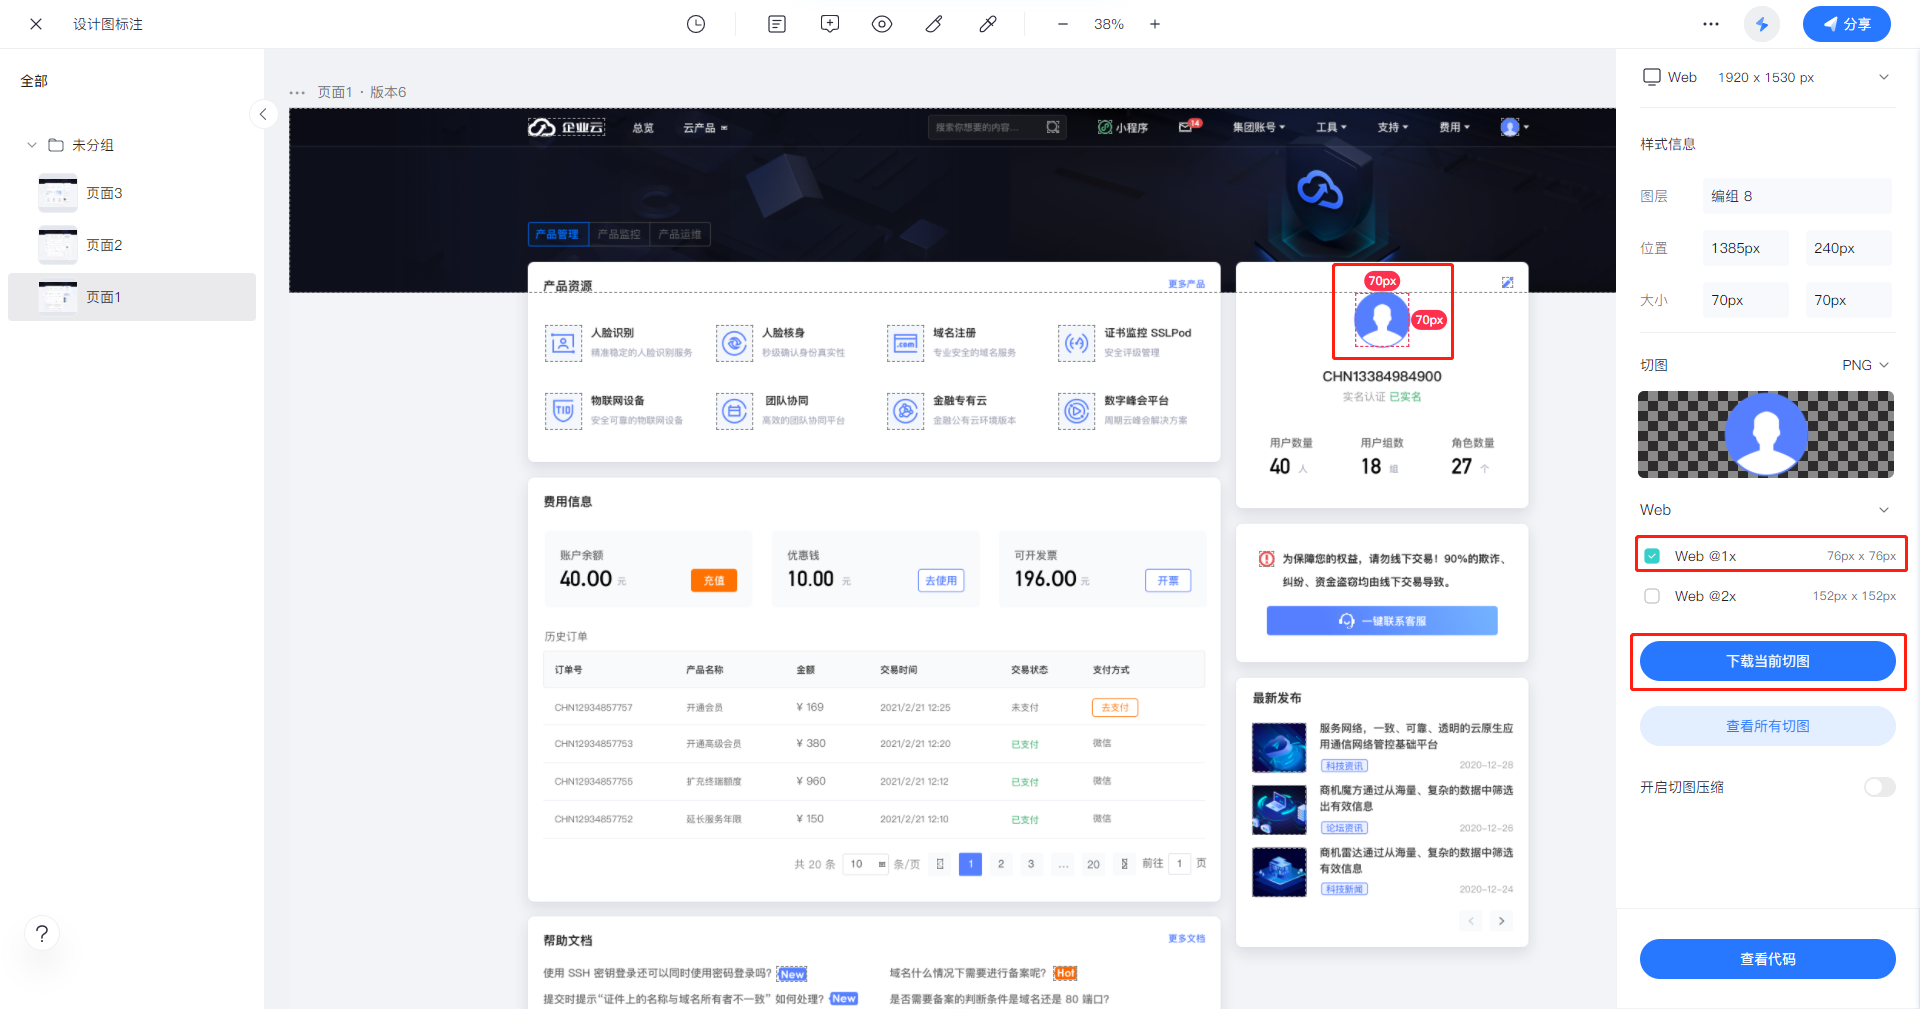This screenshot has height=1009, width=1920.
Task: Click the Web monitor device icon
Action: point(1652,77)
